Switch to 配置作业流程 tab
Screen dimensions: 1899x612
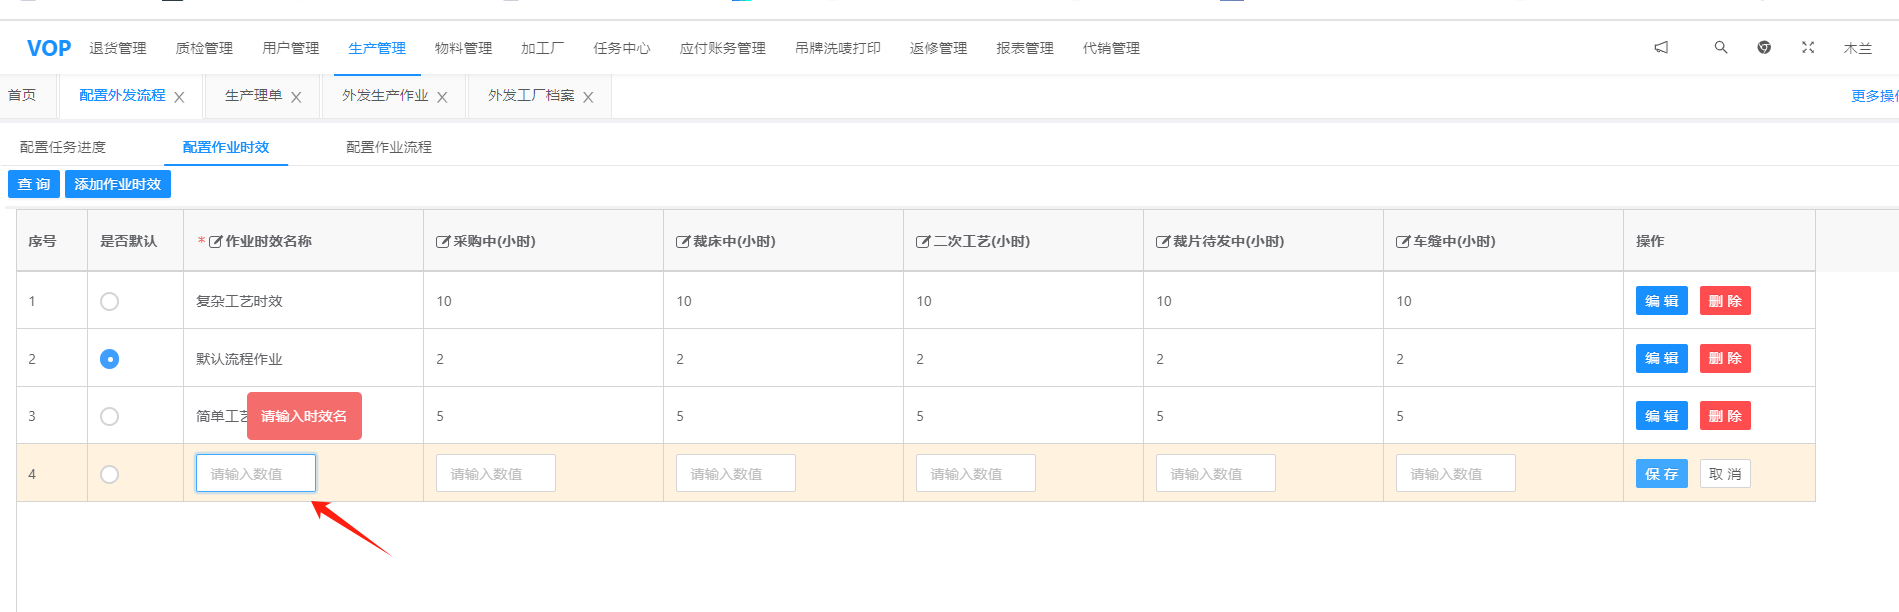click(389, 147)
